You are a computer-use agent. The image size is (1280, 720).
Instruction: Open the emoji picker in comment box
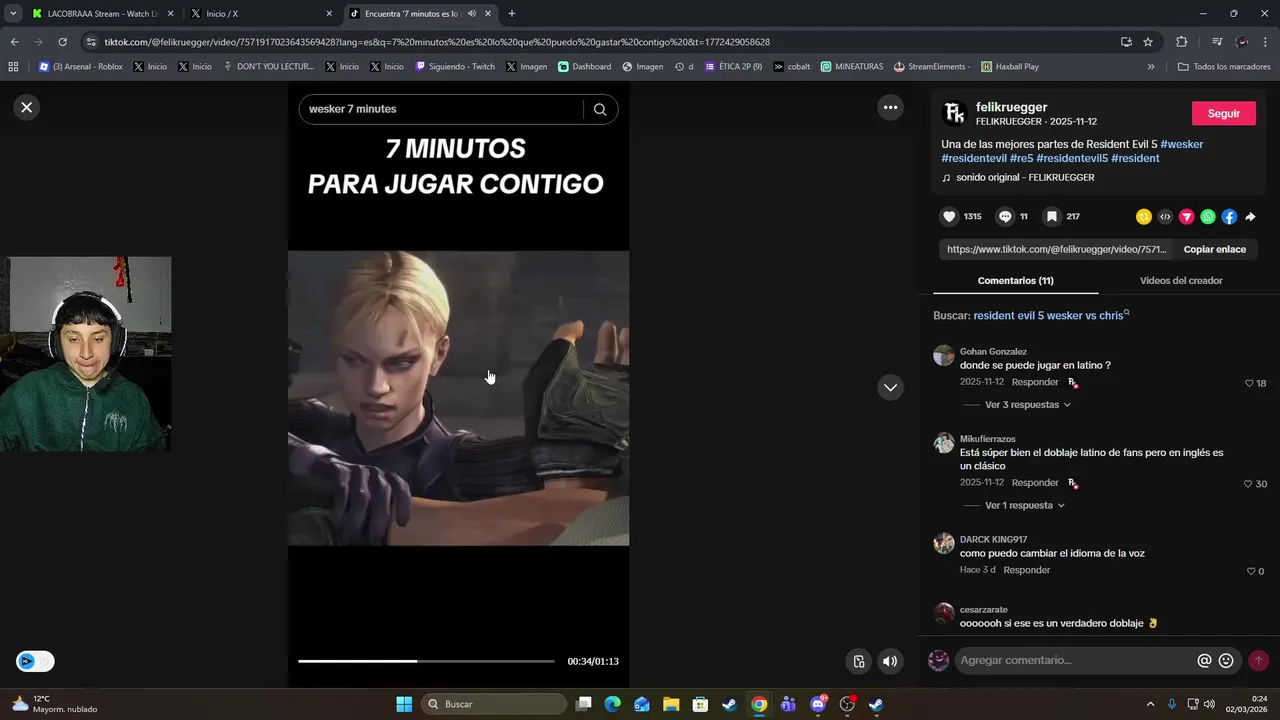coord(1226,660)
